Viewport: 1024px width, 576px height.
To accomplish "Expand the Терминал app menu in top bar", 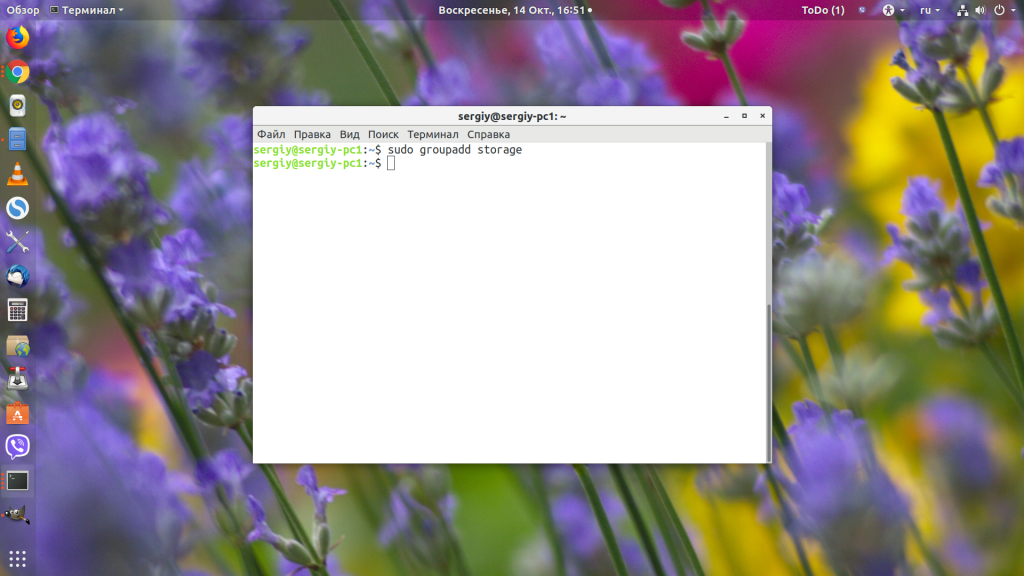I will tap(87, 10).
